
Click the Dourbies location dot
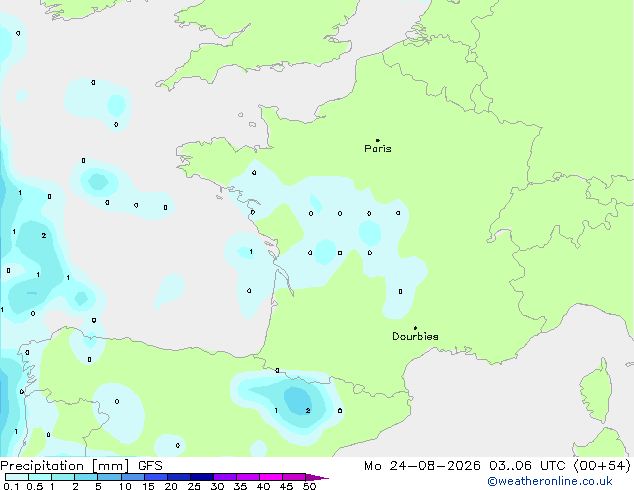415,328
